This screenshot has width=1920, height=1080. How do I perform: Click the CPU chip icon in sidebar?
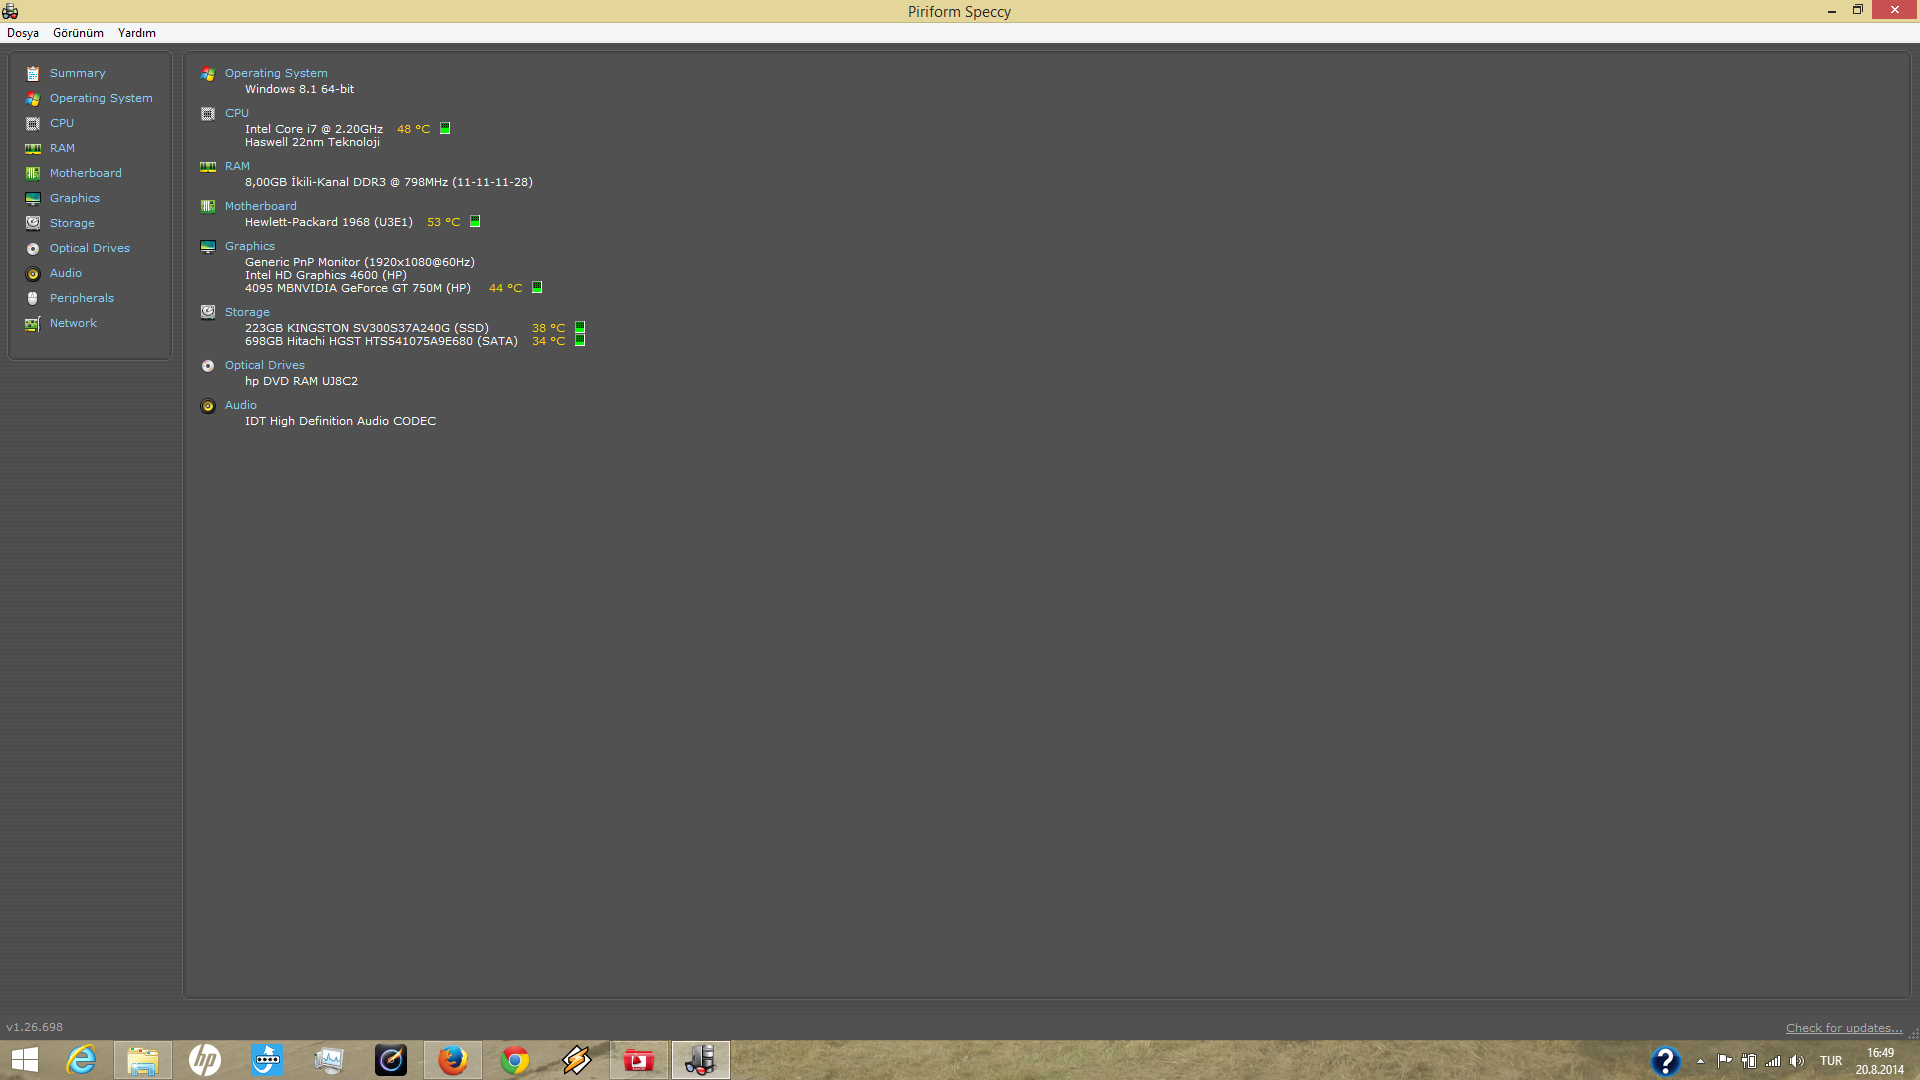coord(33,123)
